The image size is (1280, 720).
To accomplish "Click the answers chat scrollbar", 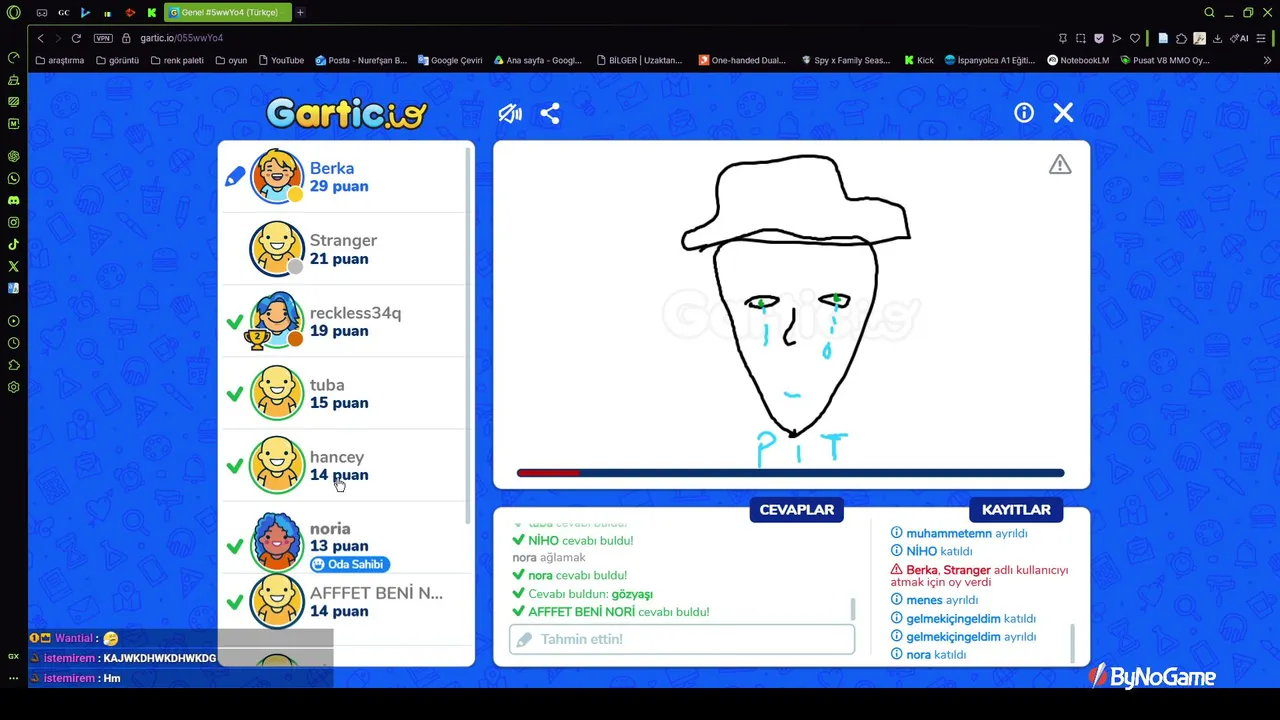I will tap(853, 609).
